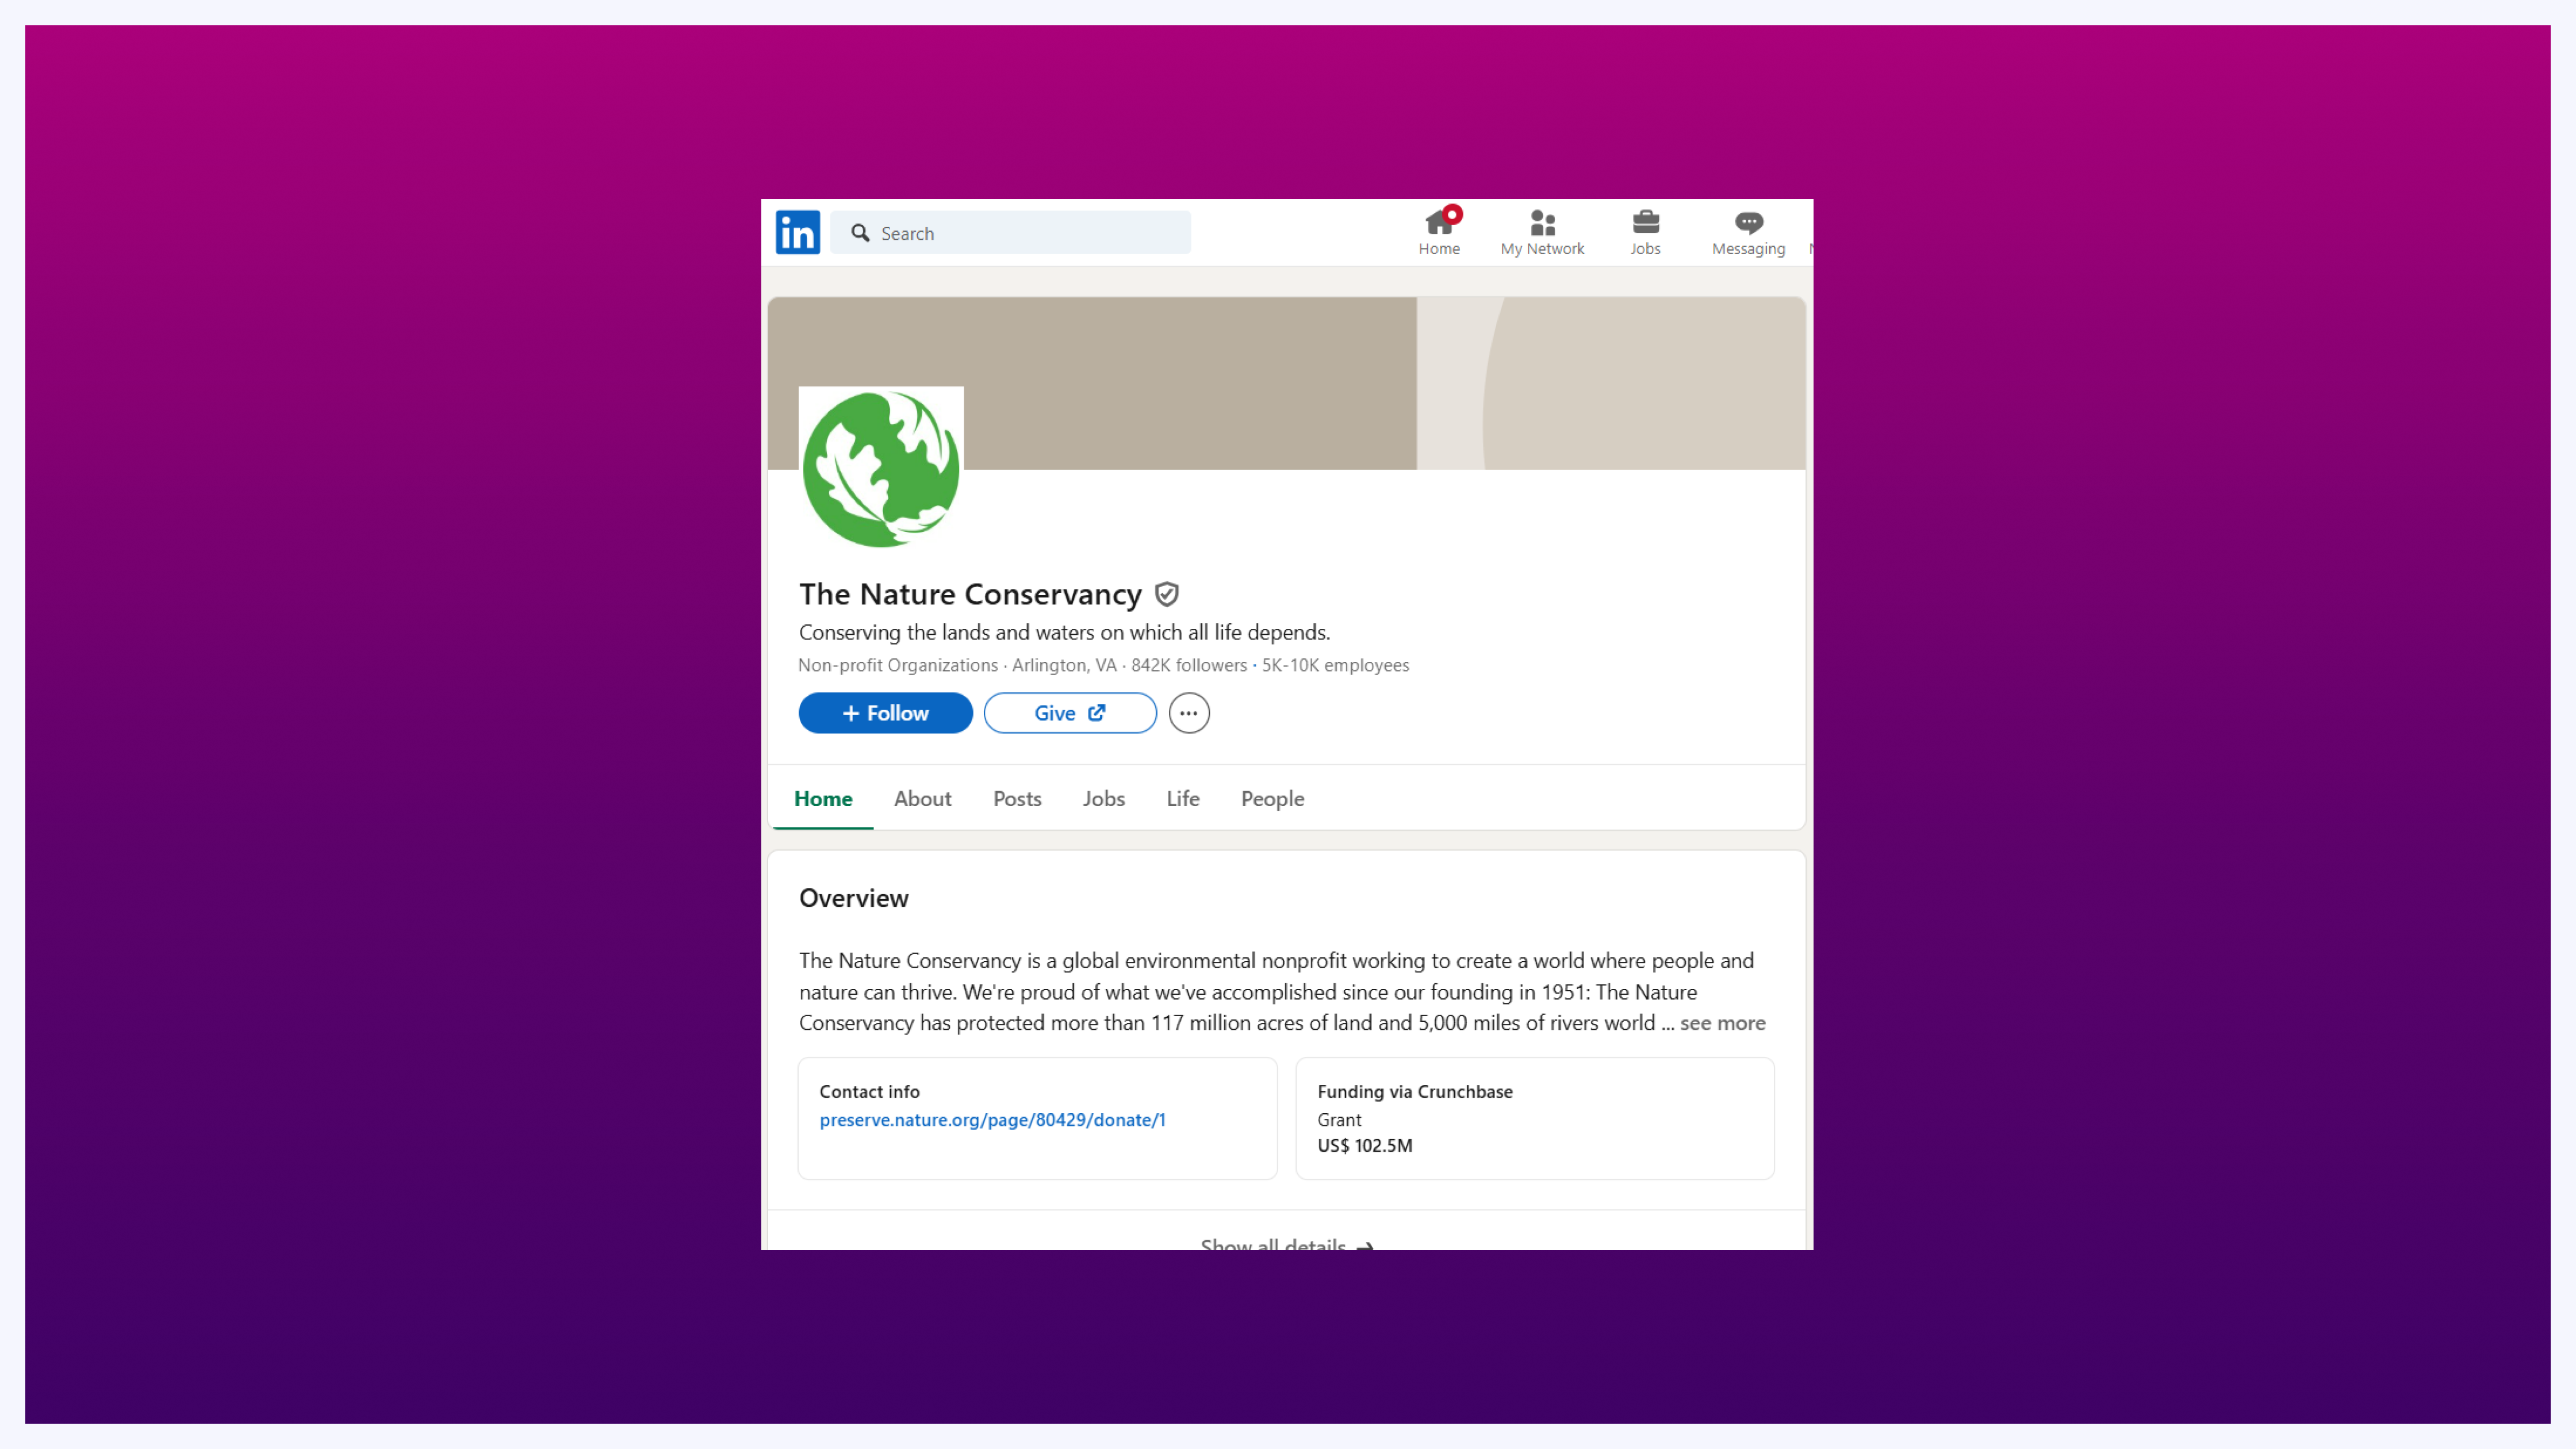Image resolution: width=2576 pixels, height=1449 pixels.
Task: Switch to the Life tab
Action: pos(1182,798)
